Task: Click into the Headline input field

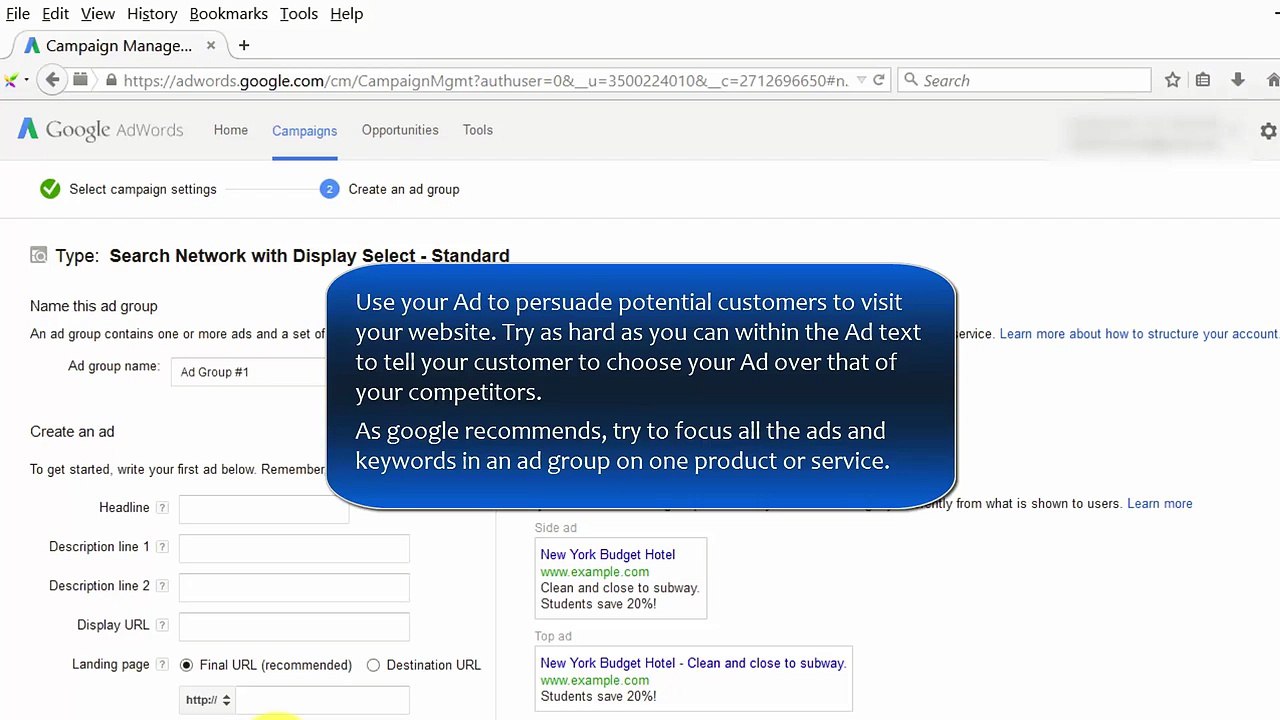Action: [264, 508]
